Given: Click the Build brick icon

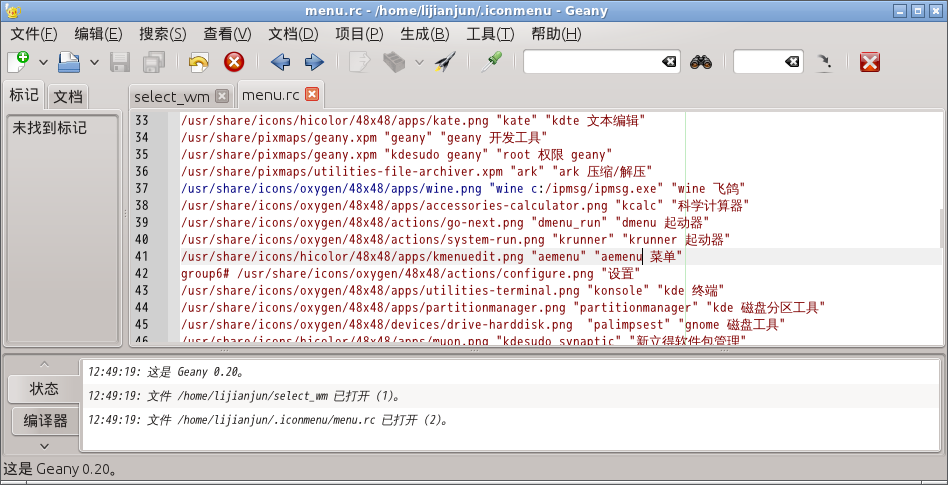Looking at the screenshot, I should [395, 62].
